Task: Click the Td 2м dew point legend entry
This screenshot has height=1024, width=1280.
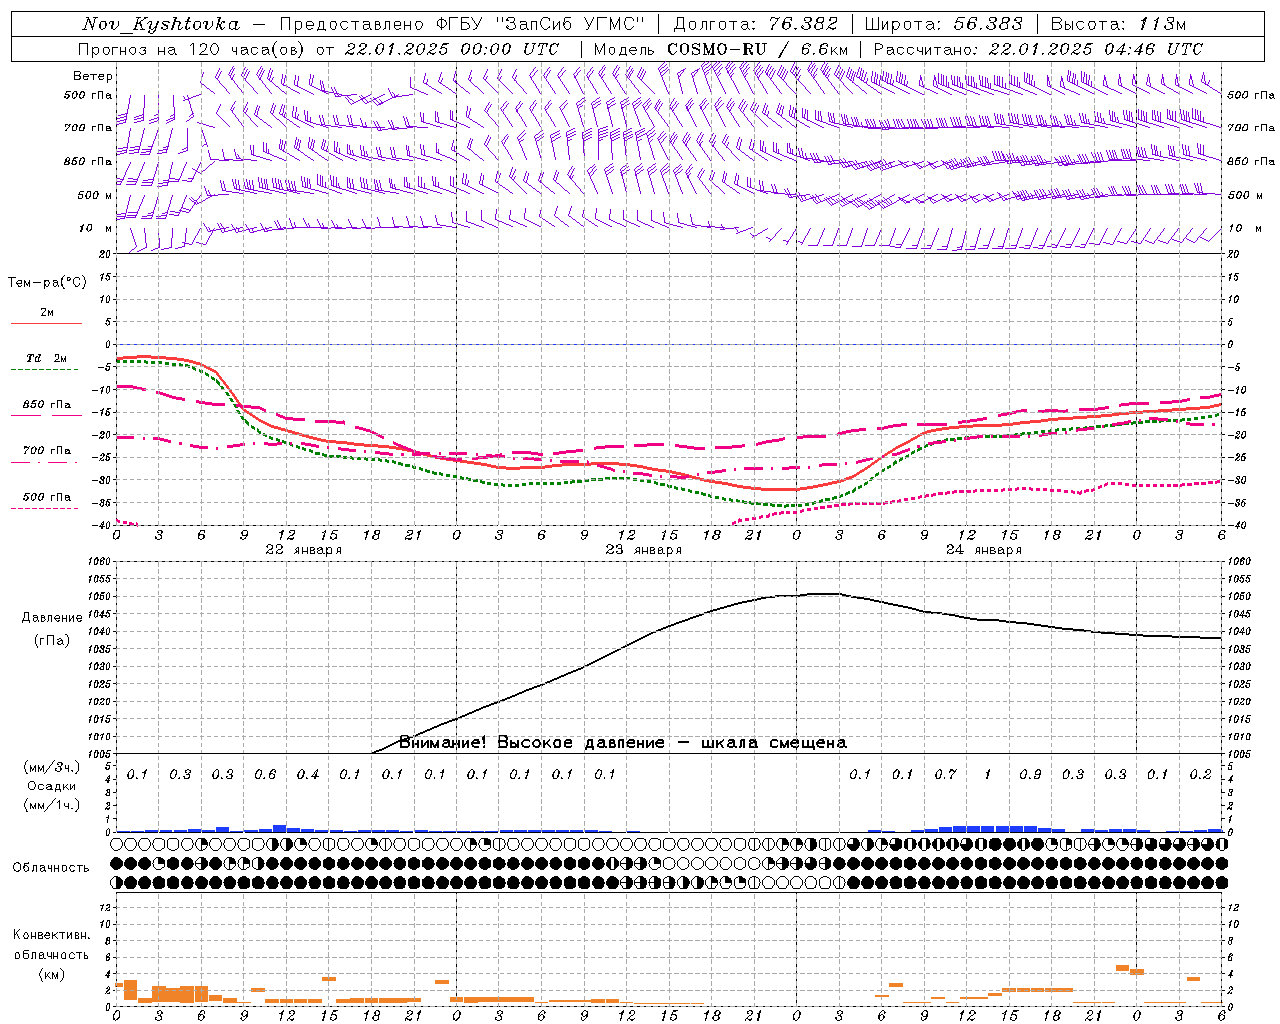Action: (47, 358)
